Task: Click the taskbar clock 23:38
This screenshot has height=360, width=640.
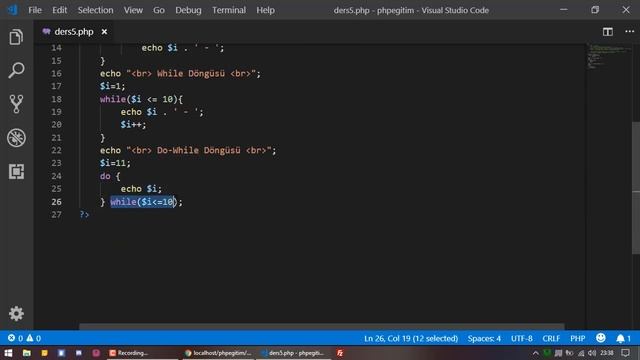Action: (x=607, y=353)
